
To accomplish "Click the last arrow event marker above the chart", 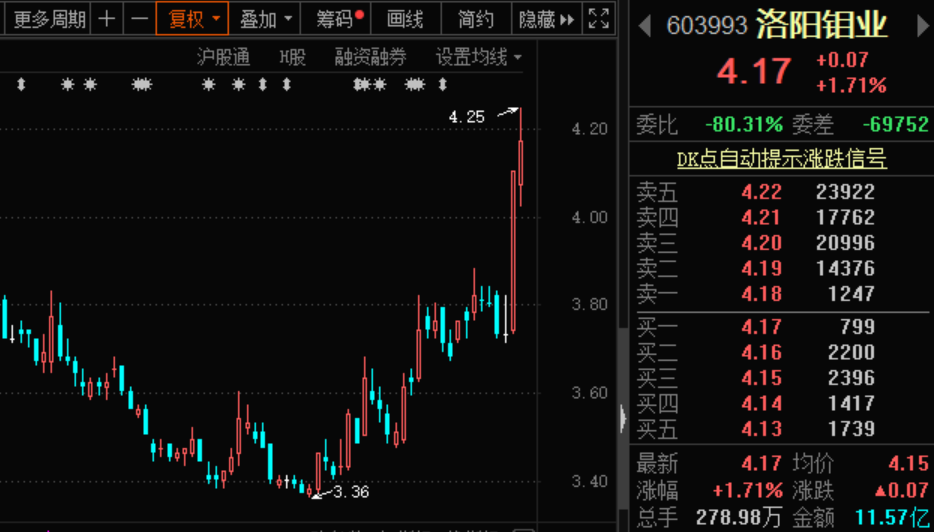I will (x=442, y=85).
